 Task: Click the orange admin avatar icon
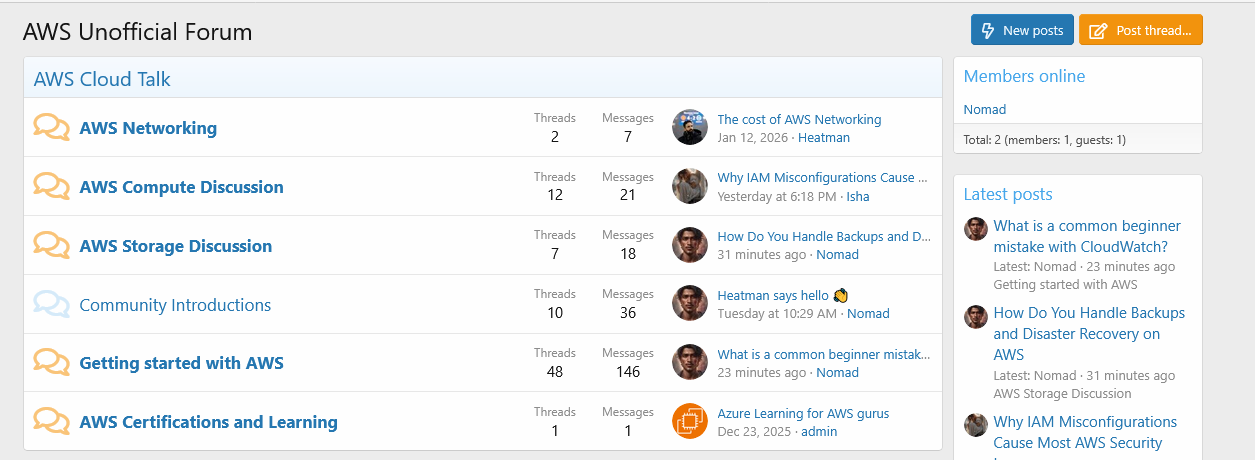pos(690,421)
